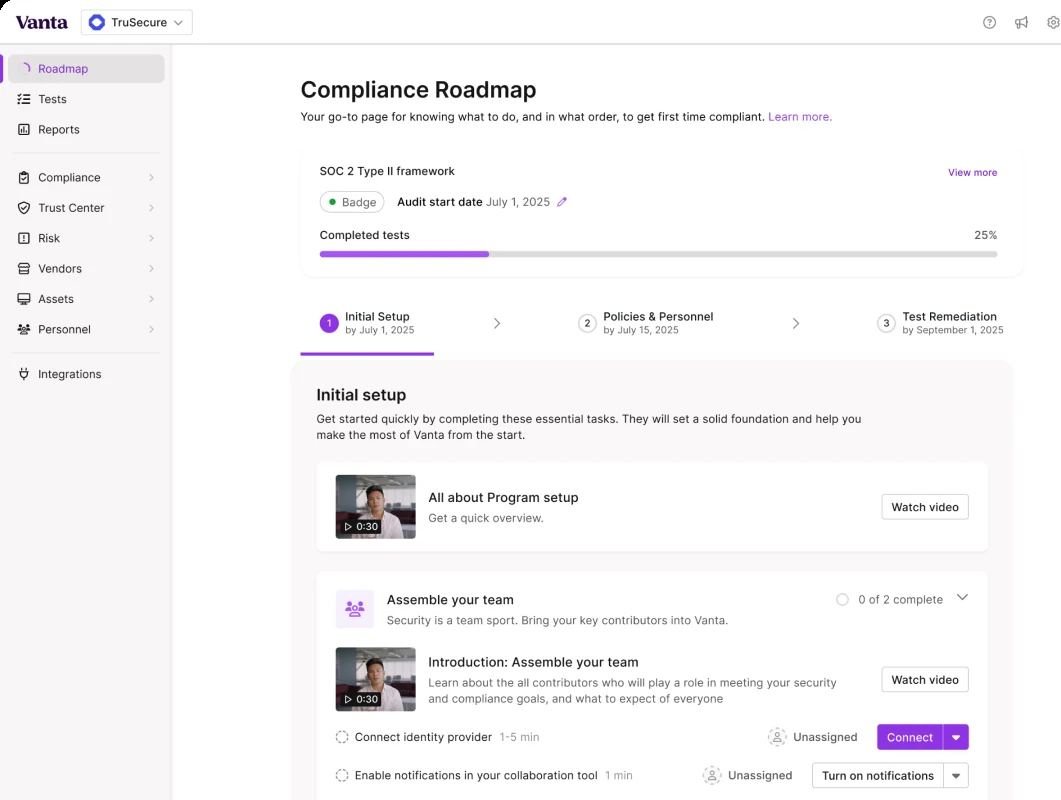1061x800 pixels.
Task: Expand the Assets sidebar section
Action: click(x=152, y=299)
